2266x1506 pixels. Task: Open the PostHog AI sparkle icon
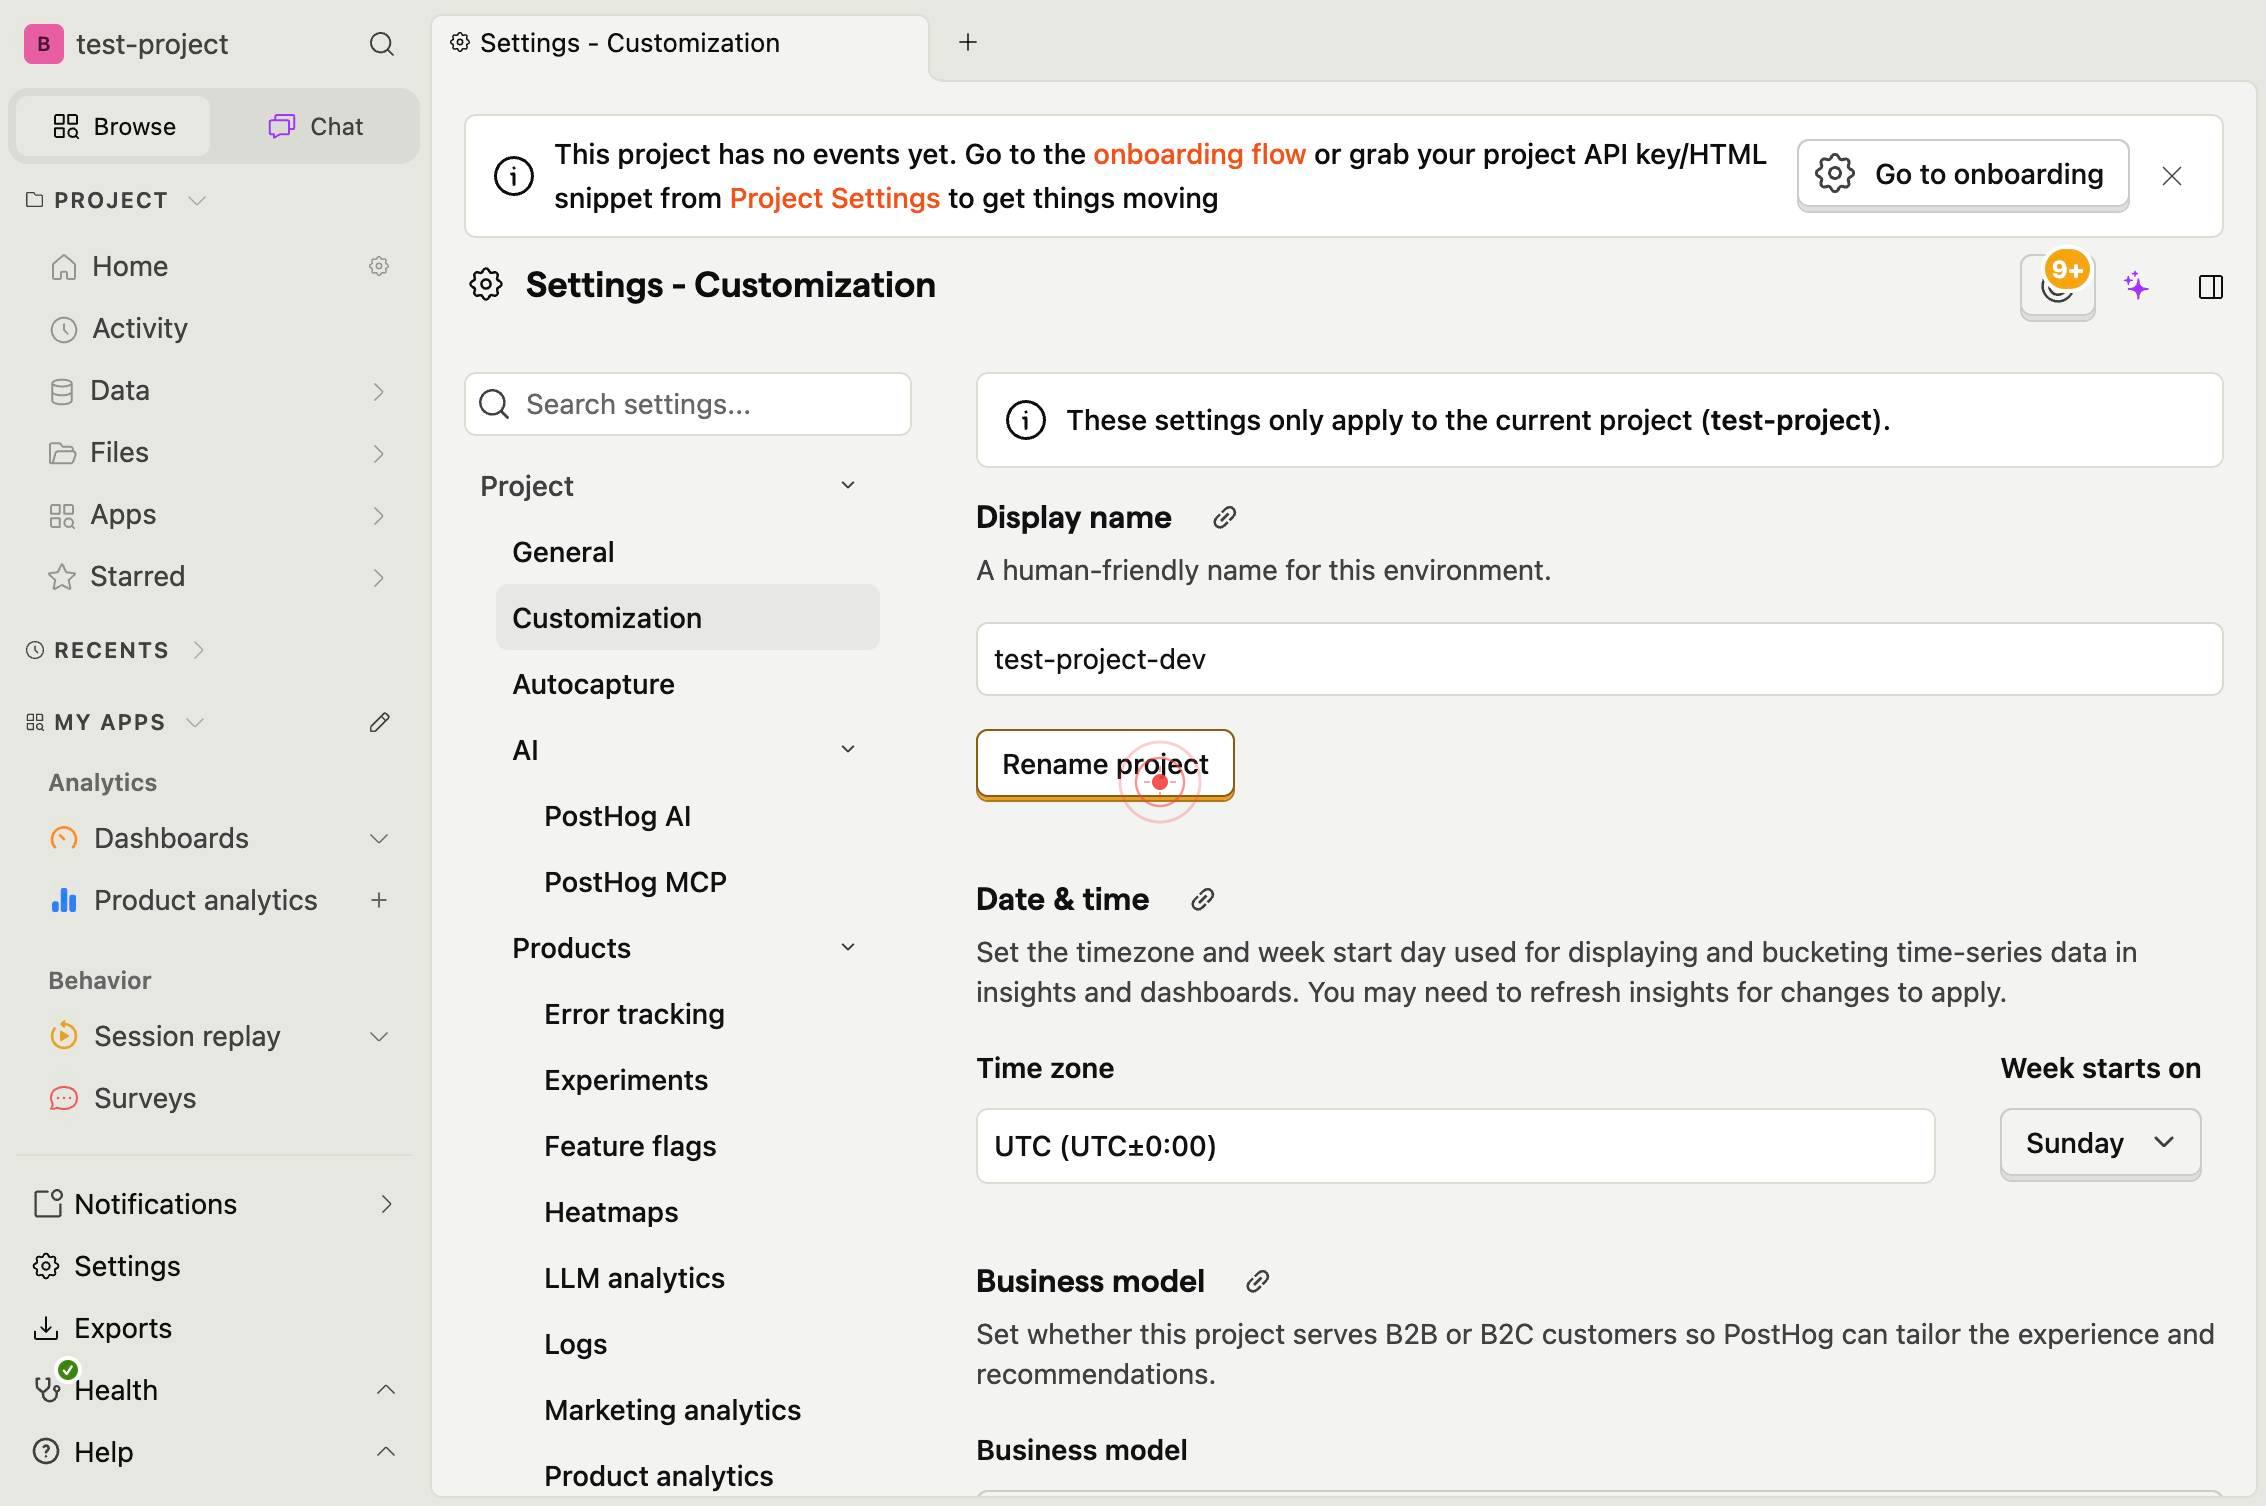pos(2136,287)
